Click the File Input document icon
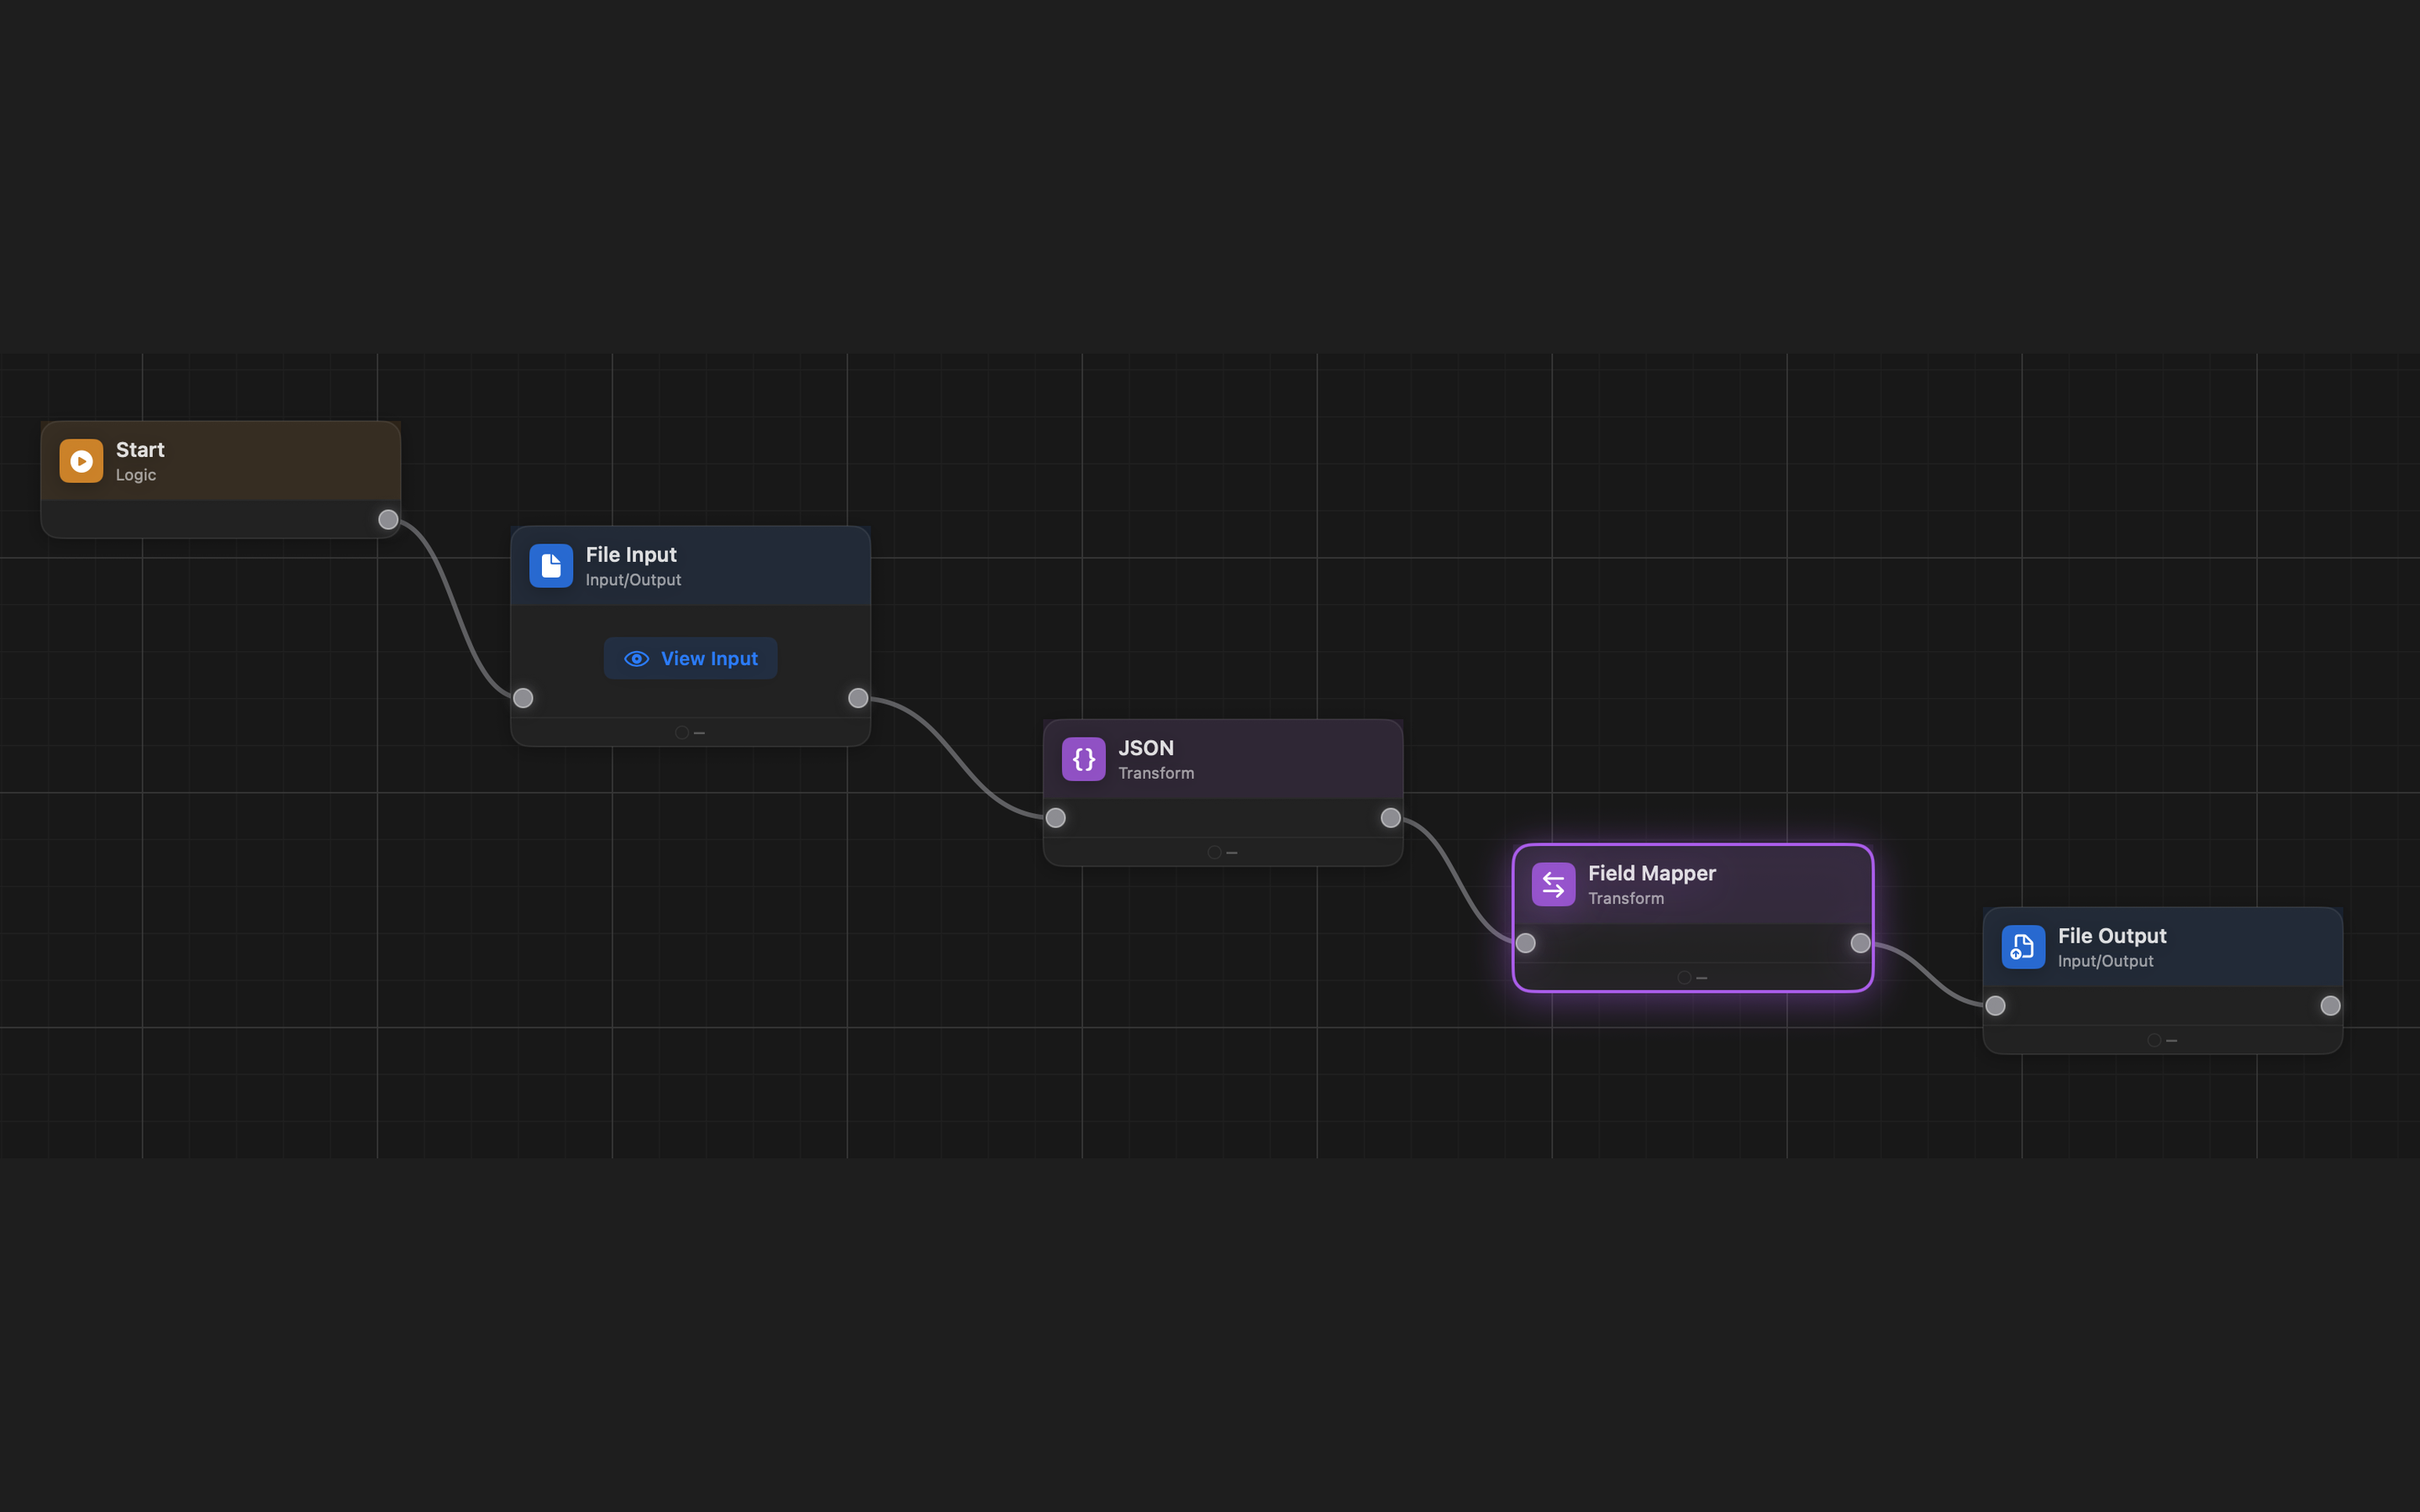This screenshot has height=1512, width=2420. pos(551,565)
